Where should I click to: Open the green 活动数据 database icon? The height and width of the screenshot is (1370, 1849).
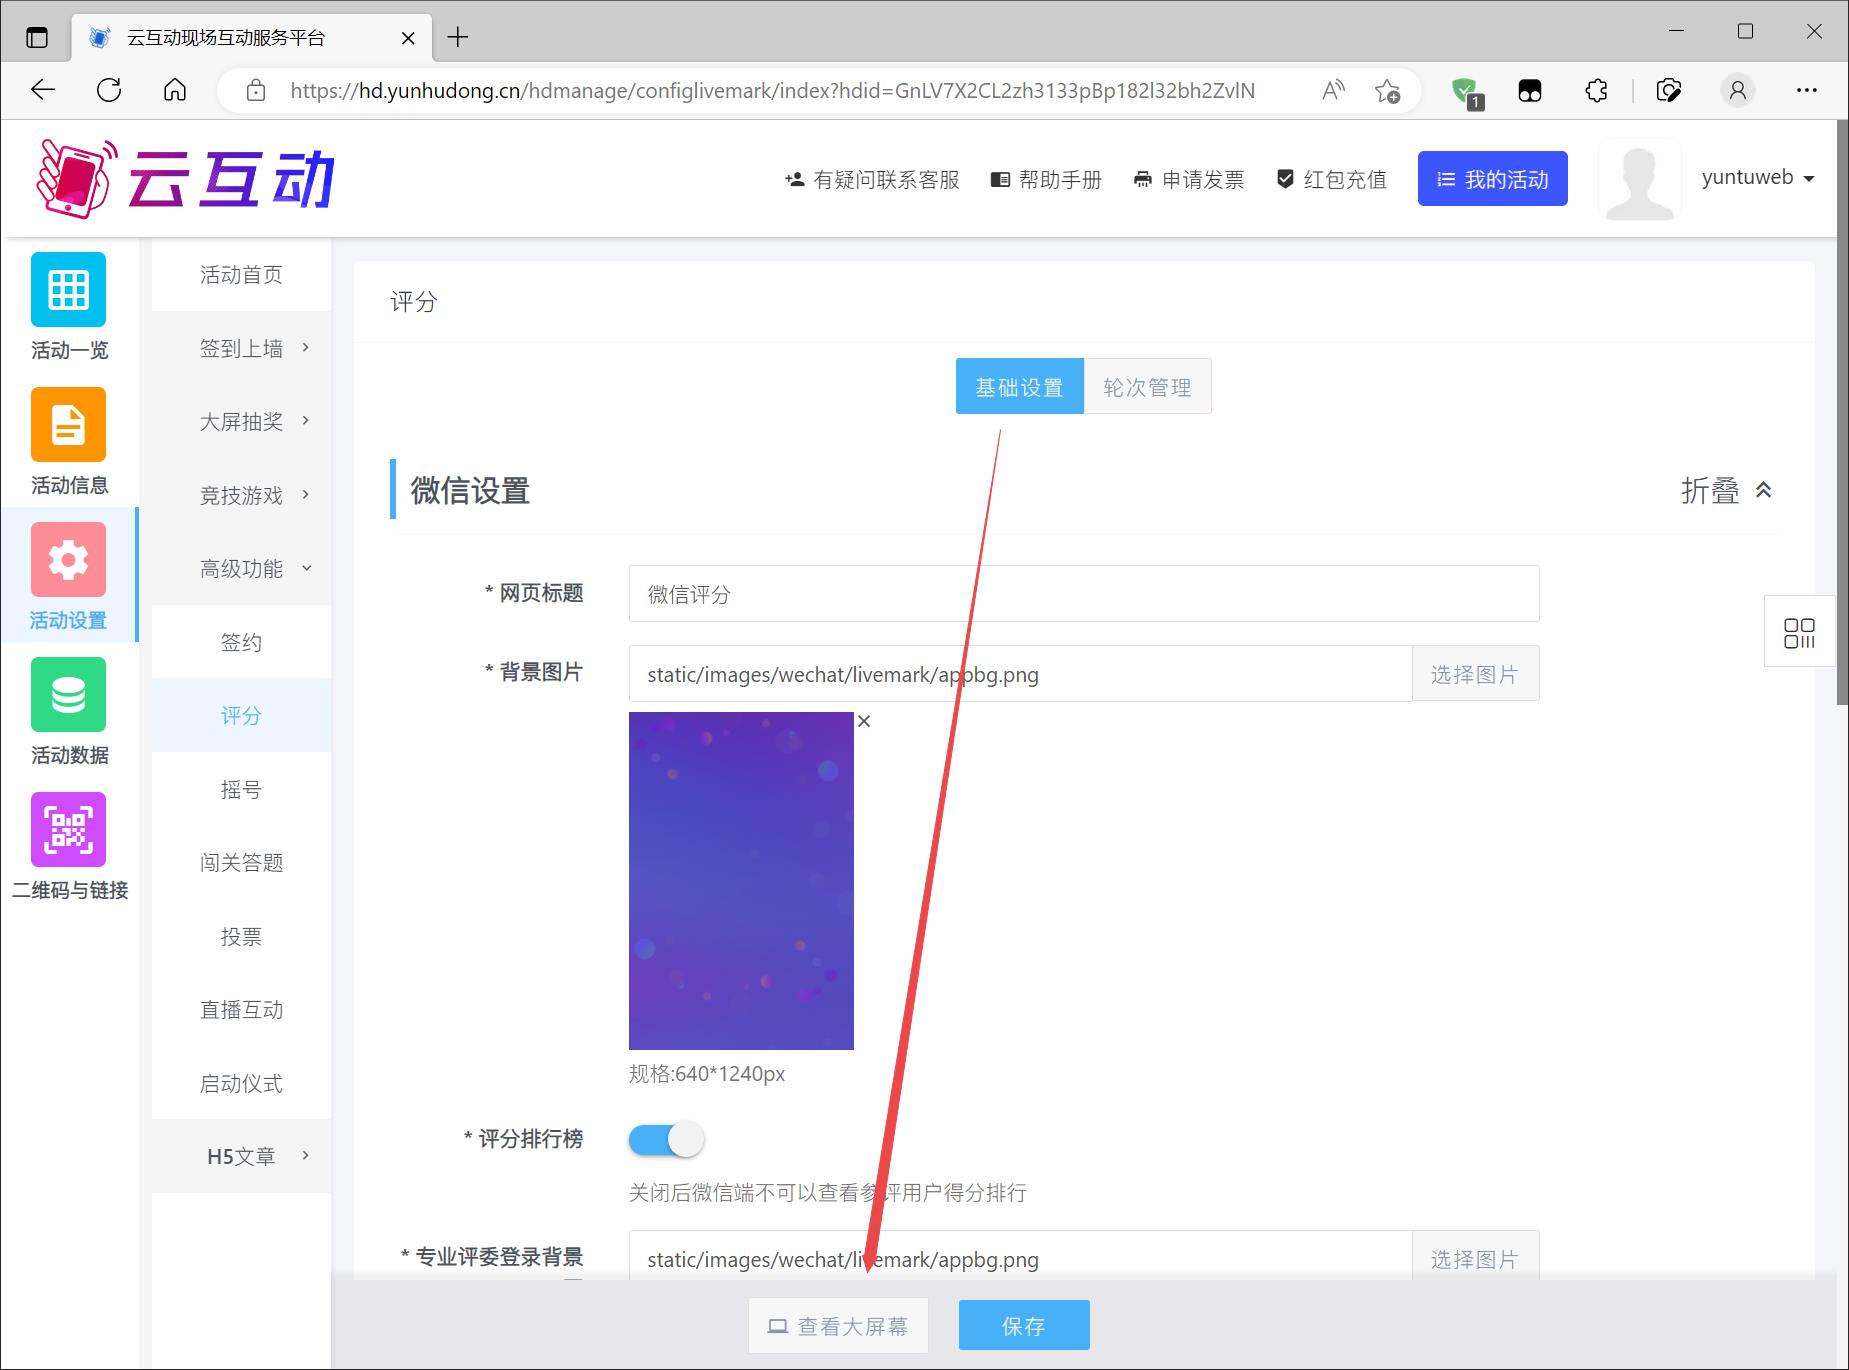[x=68, y=695]
